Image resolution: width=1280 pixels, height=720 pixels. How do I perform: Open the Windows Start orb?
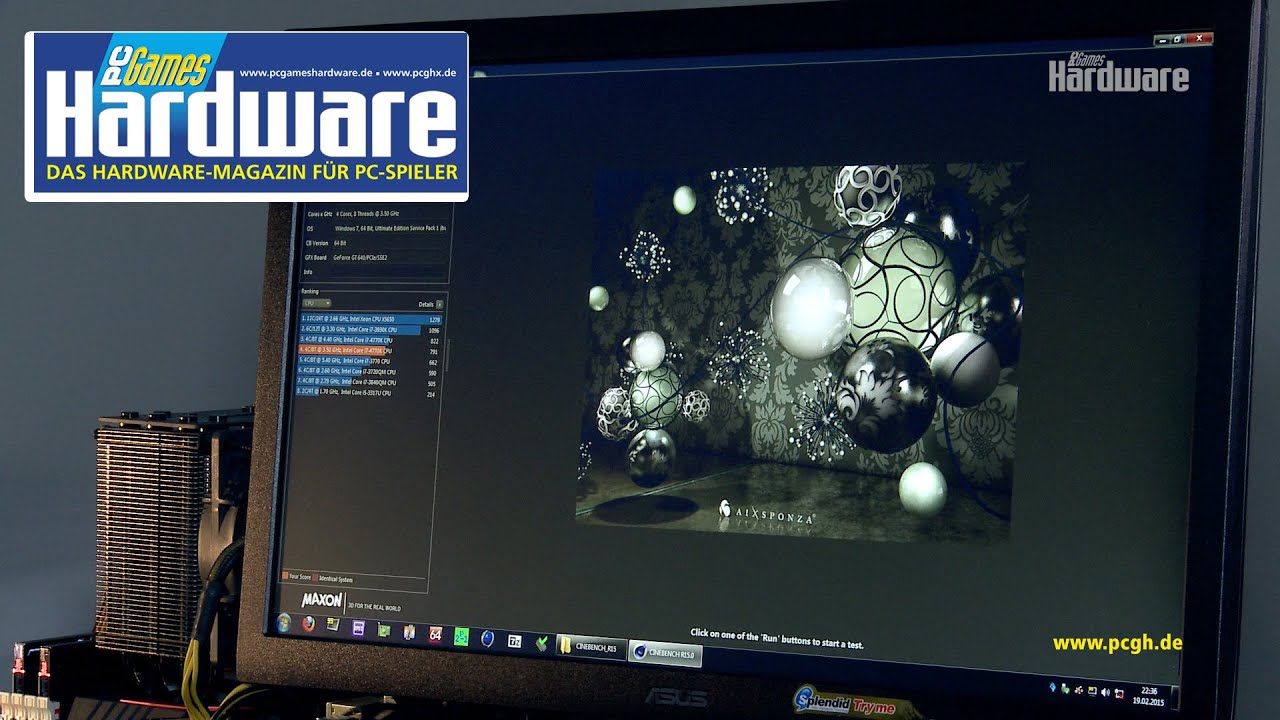[284, 622]
